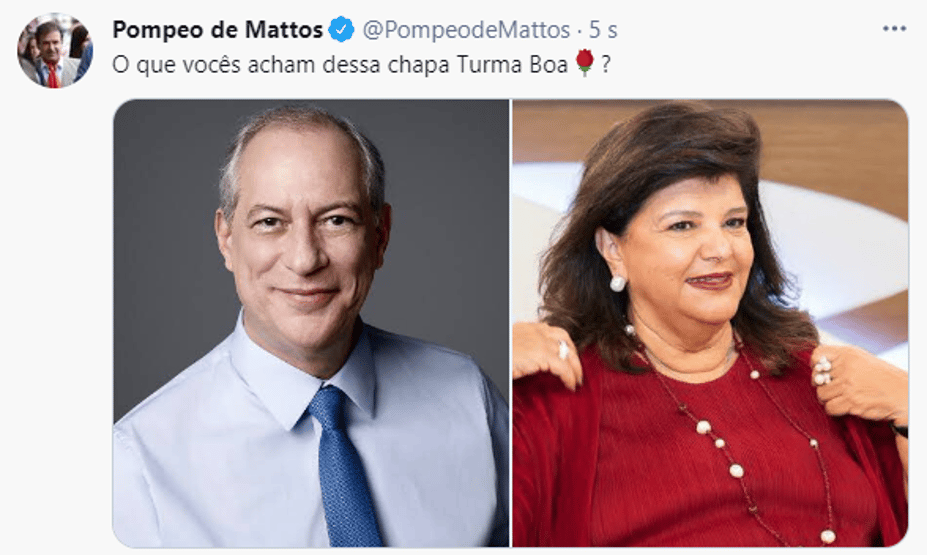Screen dimensions: 927x555
Task: Click the blue verified badge icon
Action: click(341, 29)
